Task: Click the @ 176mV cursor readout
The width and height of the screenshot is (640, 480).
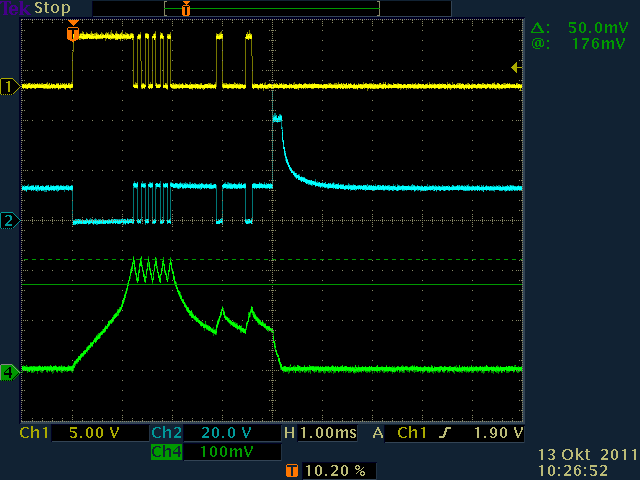Action: click(580, 44)
